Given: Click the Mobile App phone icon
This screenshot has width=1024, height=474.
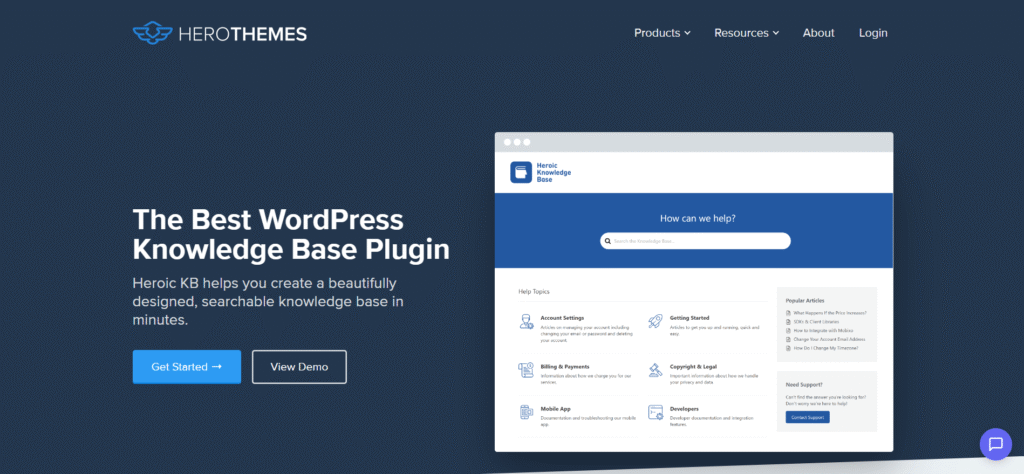Looking at the screenshot, I should pyautogui.click(x=526, y=412).
